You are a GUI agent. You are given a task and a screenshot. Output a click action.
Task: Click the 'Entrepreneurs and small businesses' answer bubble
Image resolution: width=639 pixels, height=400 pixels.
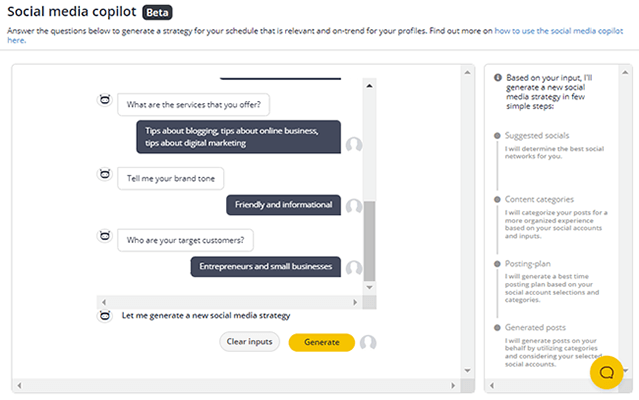[x=266, y=266]
